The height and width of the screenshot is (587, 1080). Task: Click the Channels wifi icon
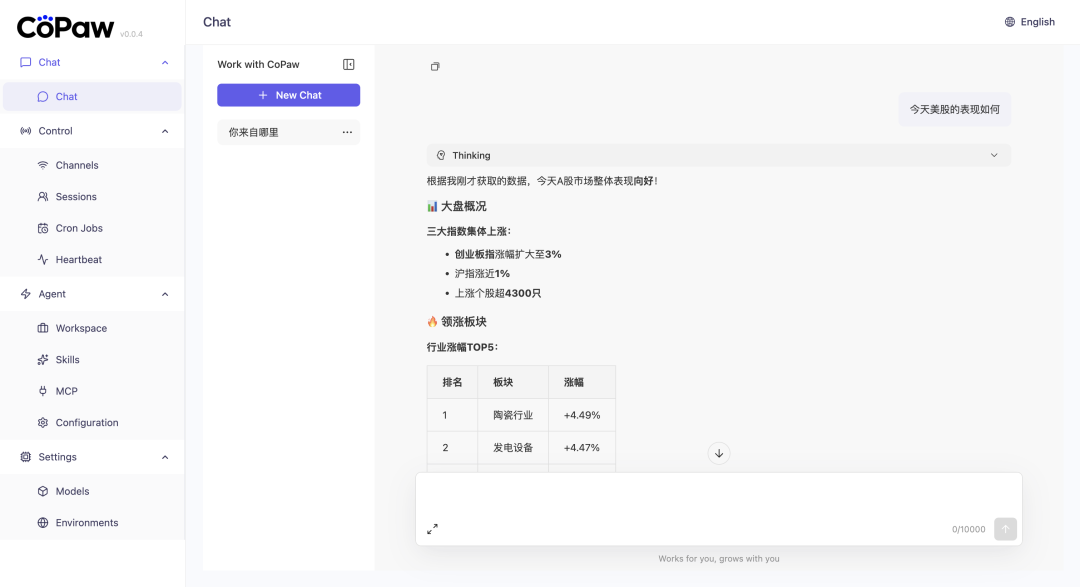[x=43, y=165]
